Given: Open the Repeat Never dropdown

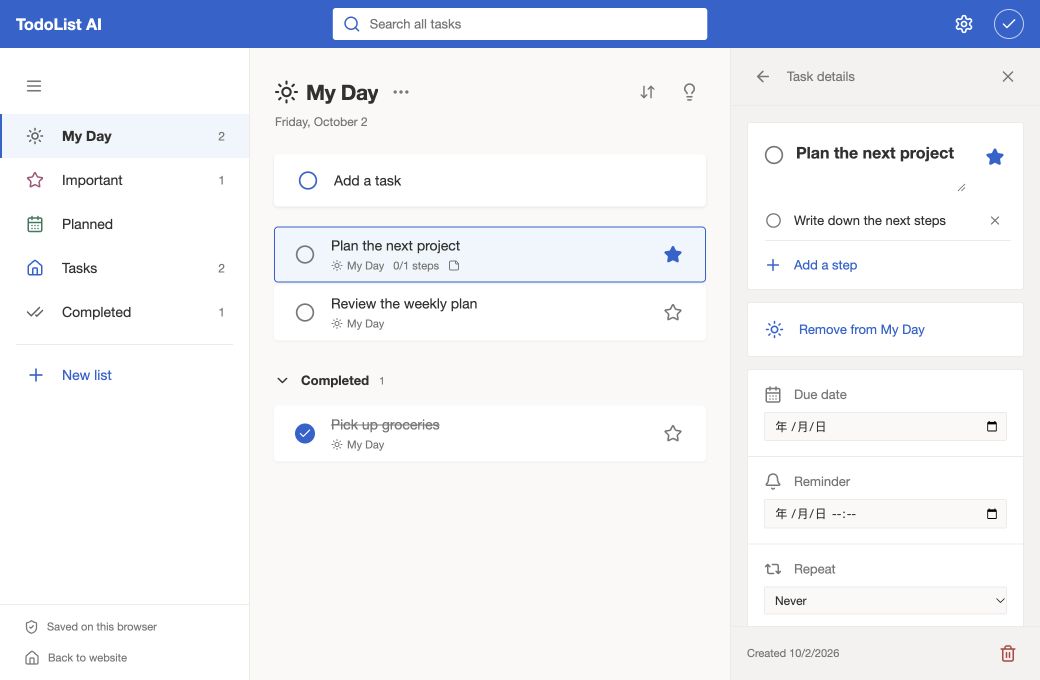Looking at the screenshot, I should [885, 601].
